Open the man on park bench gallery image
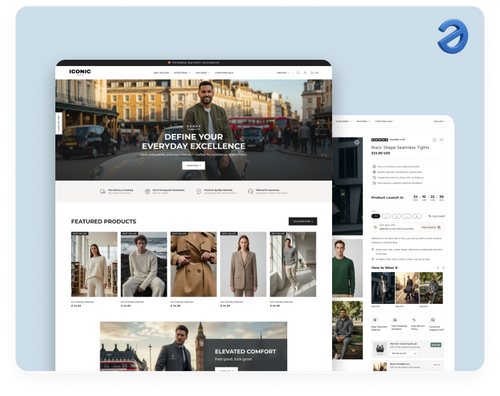 coord(347,330)
